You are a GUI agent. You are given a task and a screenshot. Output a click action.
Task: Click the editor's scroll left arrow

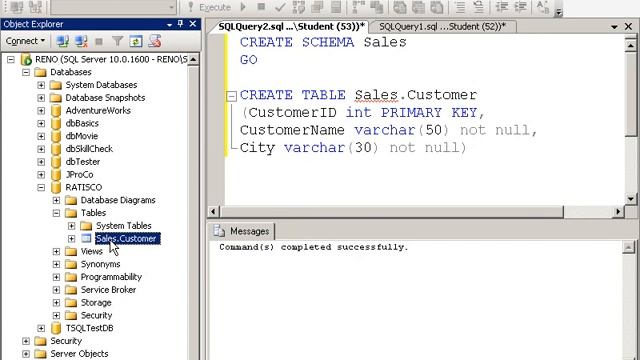(x=213, y=212)
